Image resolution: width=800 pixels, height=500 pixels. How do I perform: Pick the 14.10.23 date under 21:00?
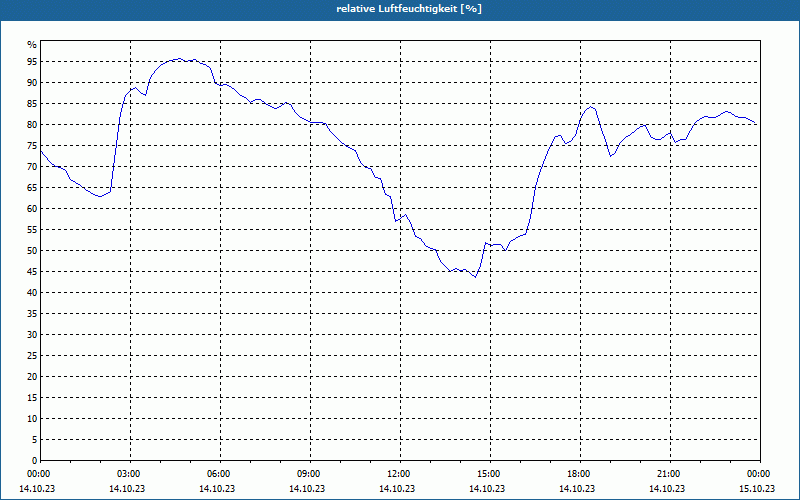[x=667, y=489]
